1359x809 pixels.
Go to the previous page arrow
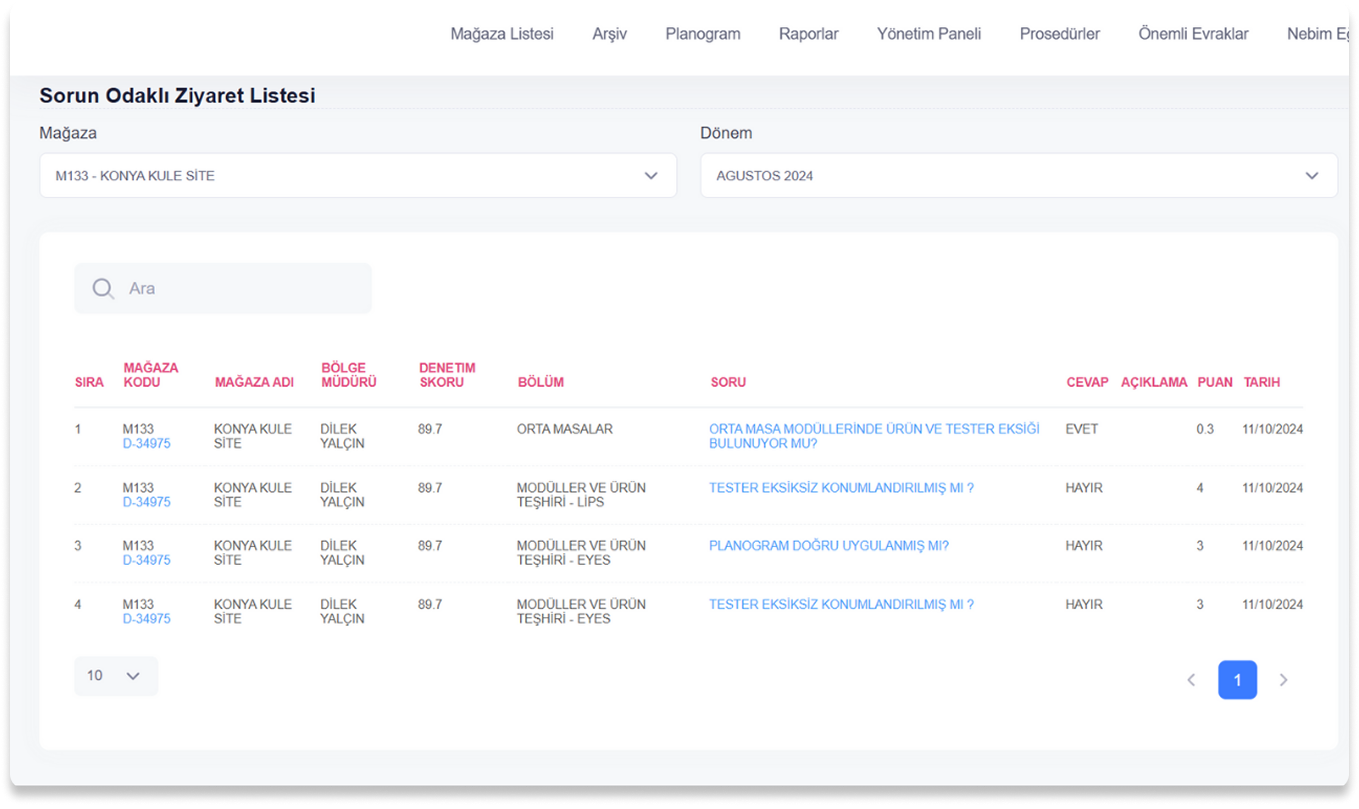(1191, 680)
